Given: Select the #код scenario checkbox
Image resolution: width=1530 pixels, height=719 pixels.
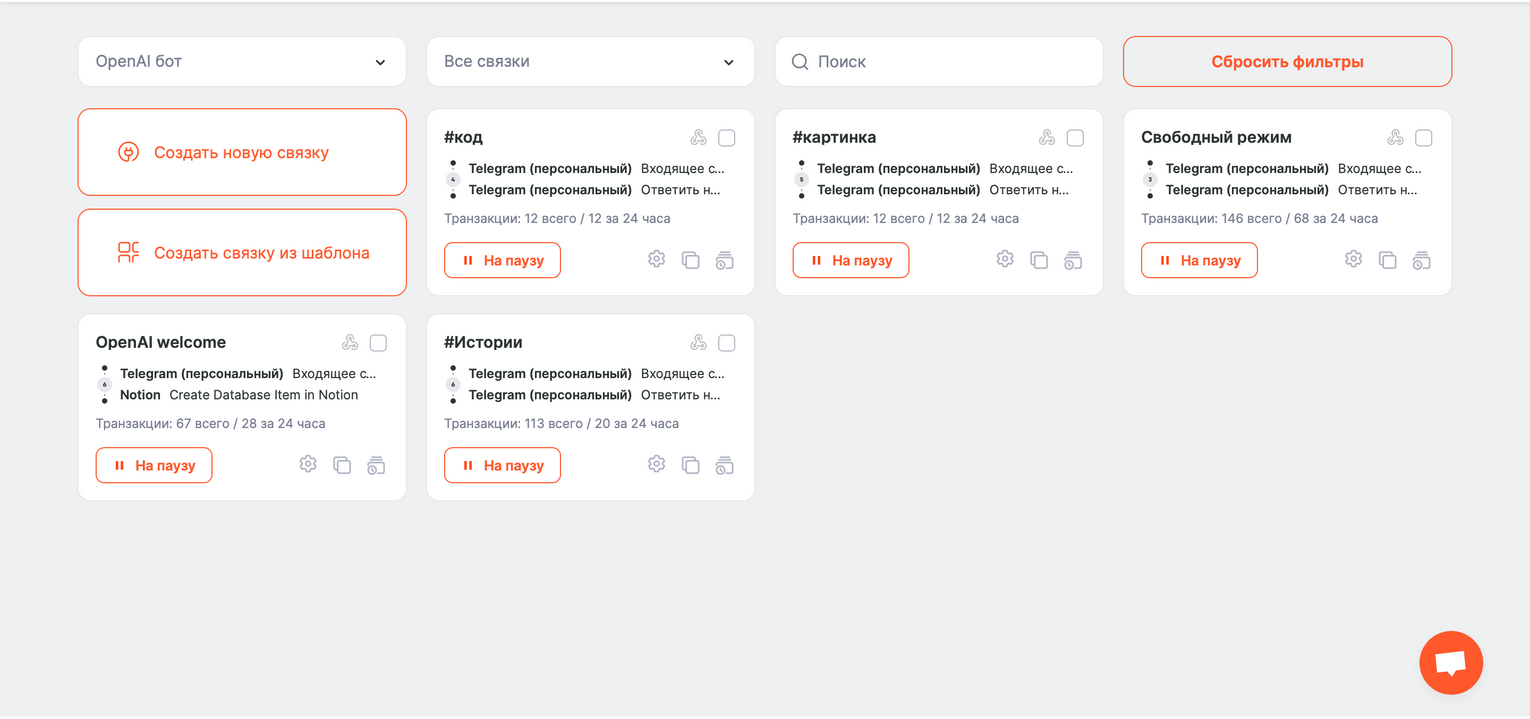Looking at the screenshot, I should (727, 138).
